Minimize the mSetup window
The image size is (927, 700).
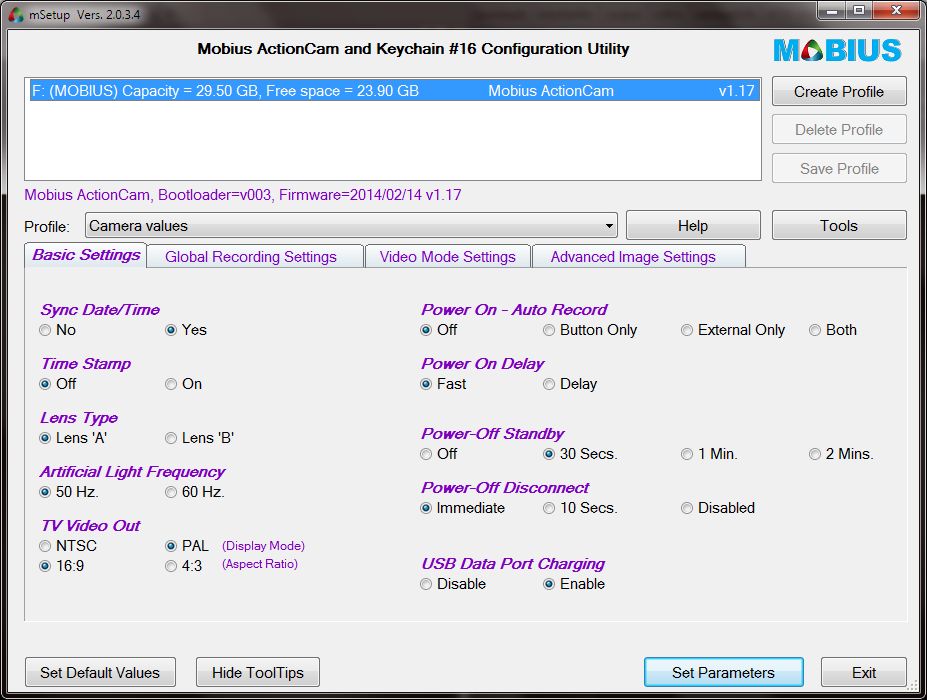click(831, 11)
